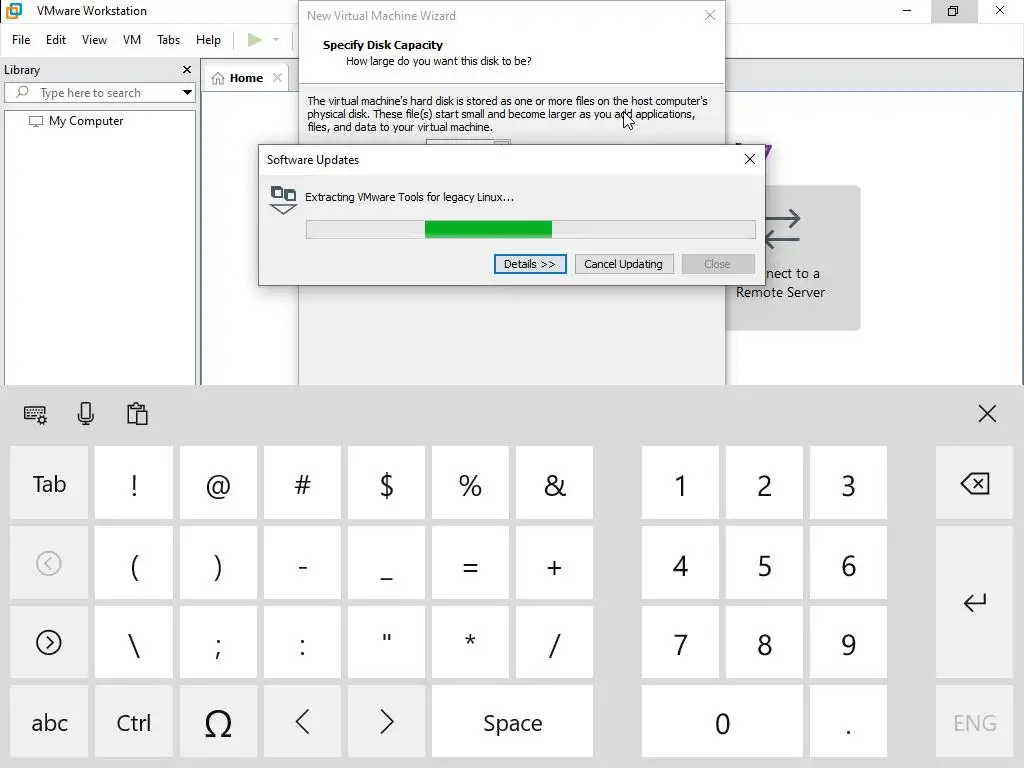The height and width of the screenshot is (768, 1024).
Task: Tap the @ symbol key
Action: coord(218,483)
